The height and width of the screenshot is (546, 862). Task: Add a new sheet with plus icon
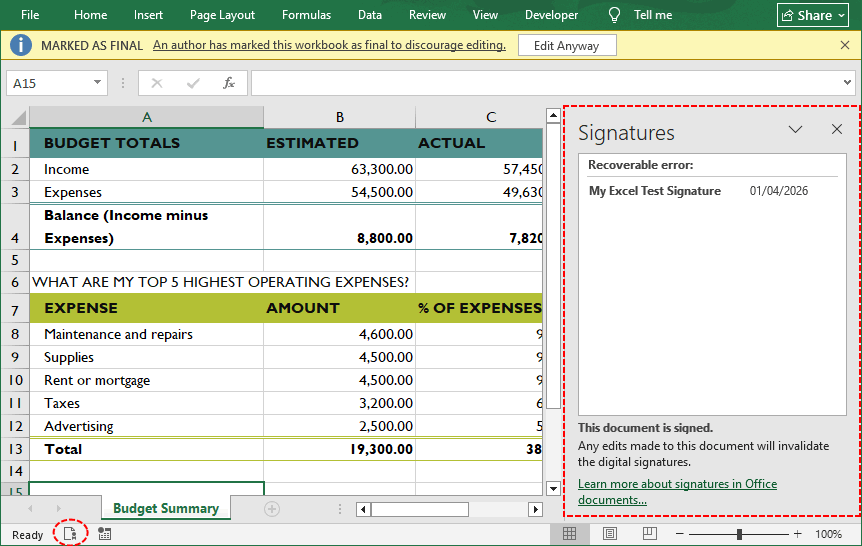[271, 509]
